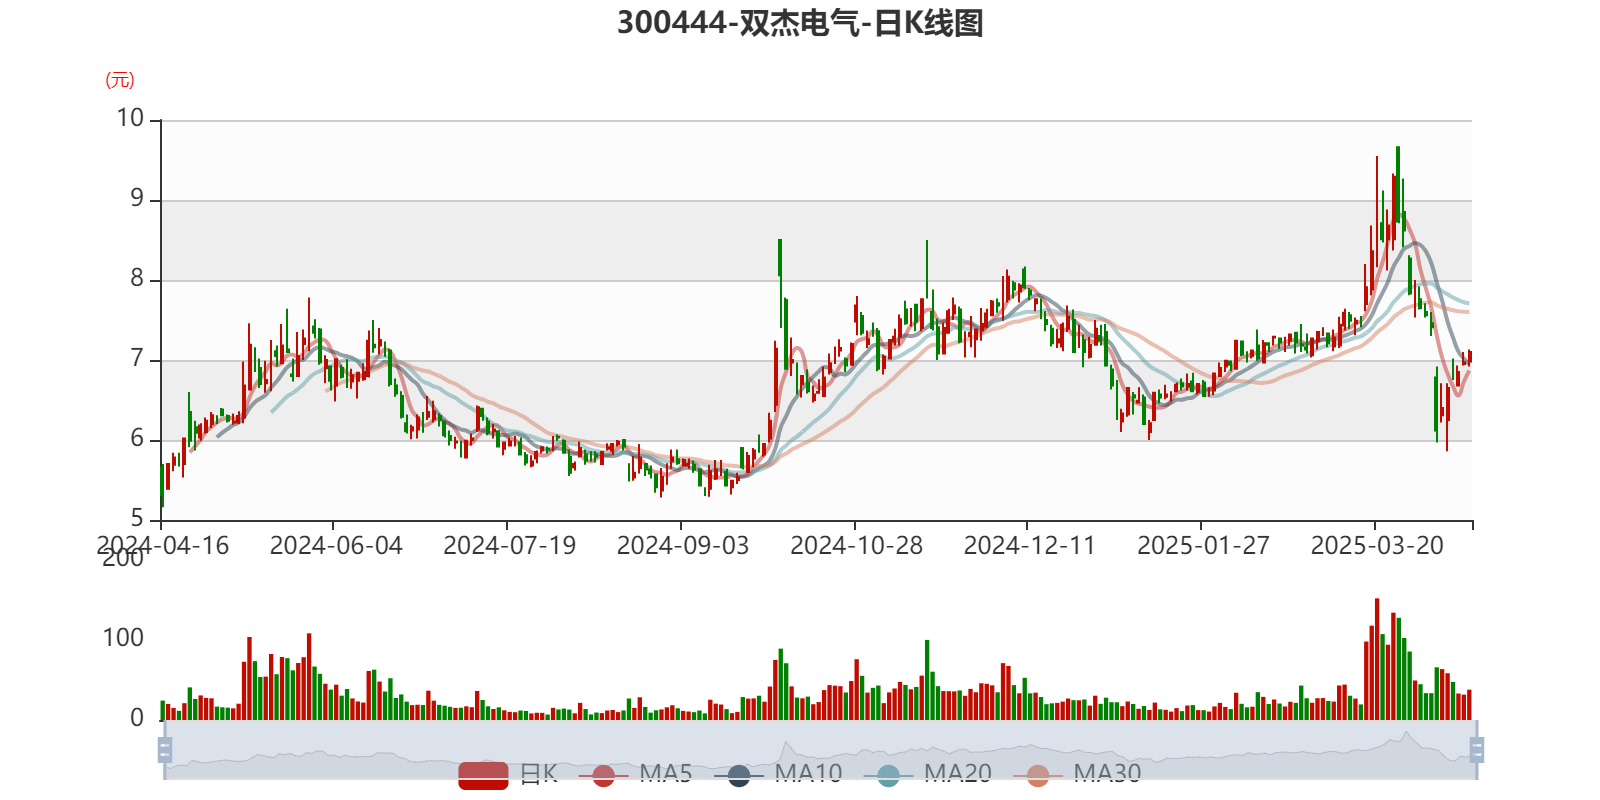Click the 2024-10-28 date axis label
The image size is (1600, 800).
(x=857, y=546)
